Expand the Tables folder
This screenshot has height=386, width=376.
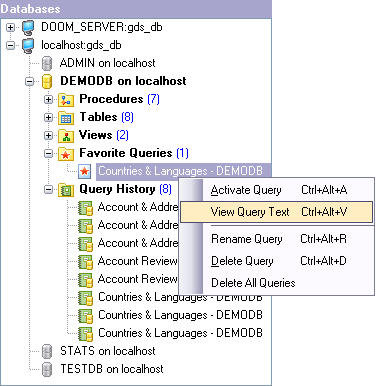pyautogui.click(x=49, y=117)
